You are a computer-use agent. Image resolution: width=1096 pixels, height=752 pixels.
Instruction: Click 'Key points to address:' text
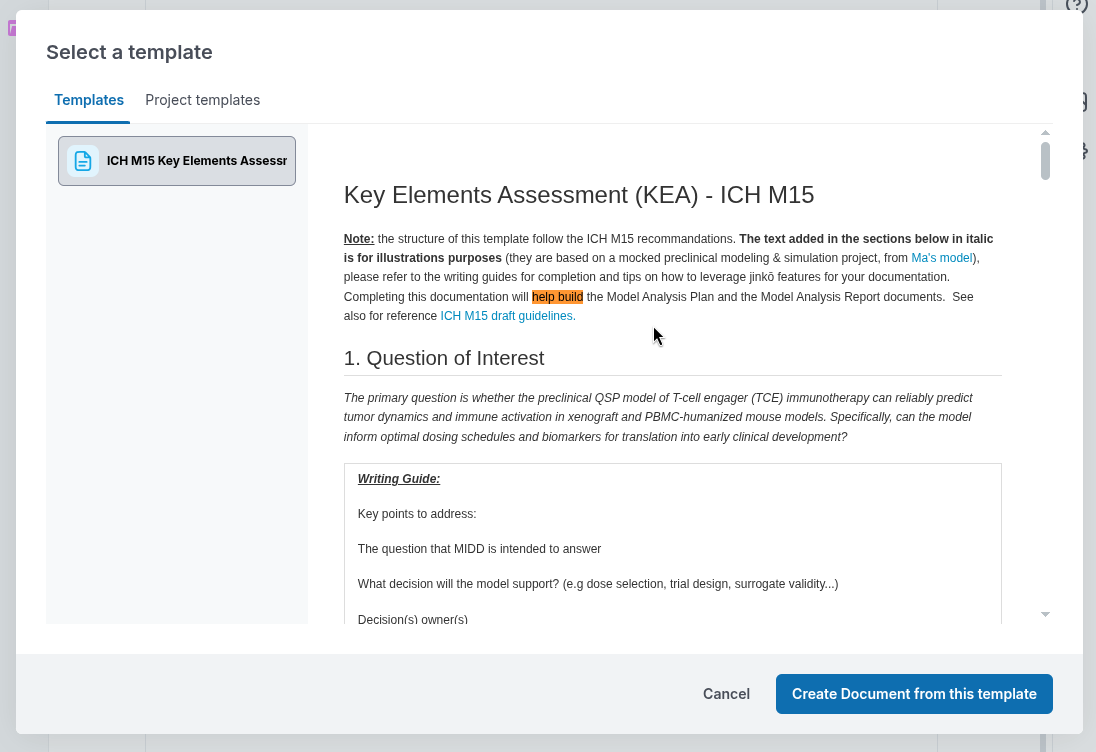pyautogui.click(x=417, y=514)
